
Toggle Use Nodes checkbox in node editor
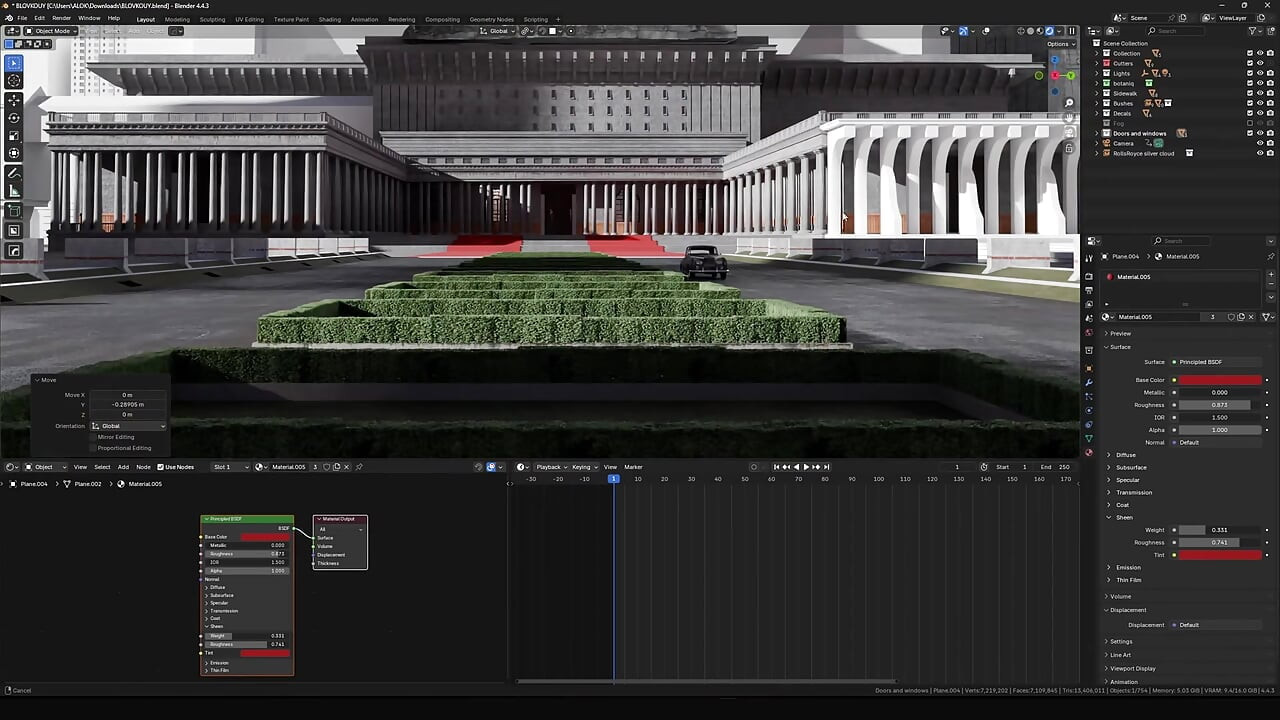point(160,467)
